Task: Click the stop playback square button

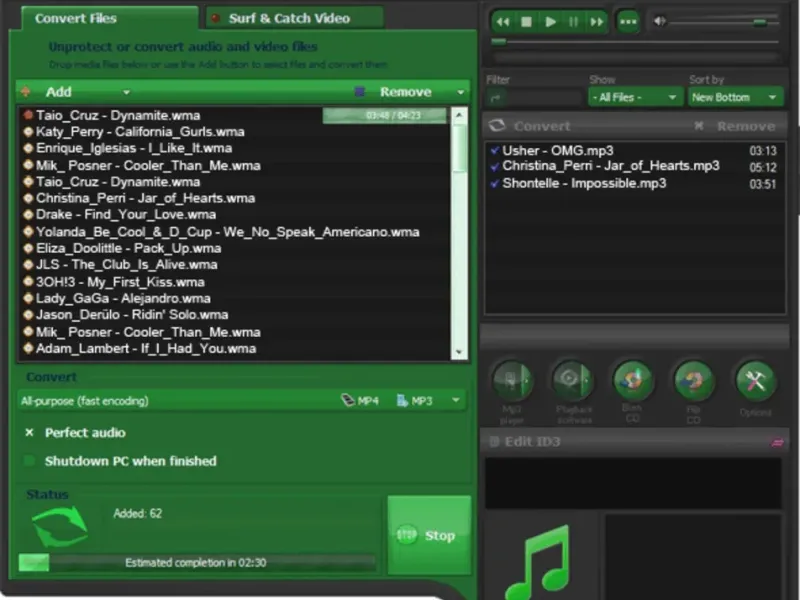Action: pos(526,22)
